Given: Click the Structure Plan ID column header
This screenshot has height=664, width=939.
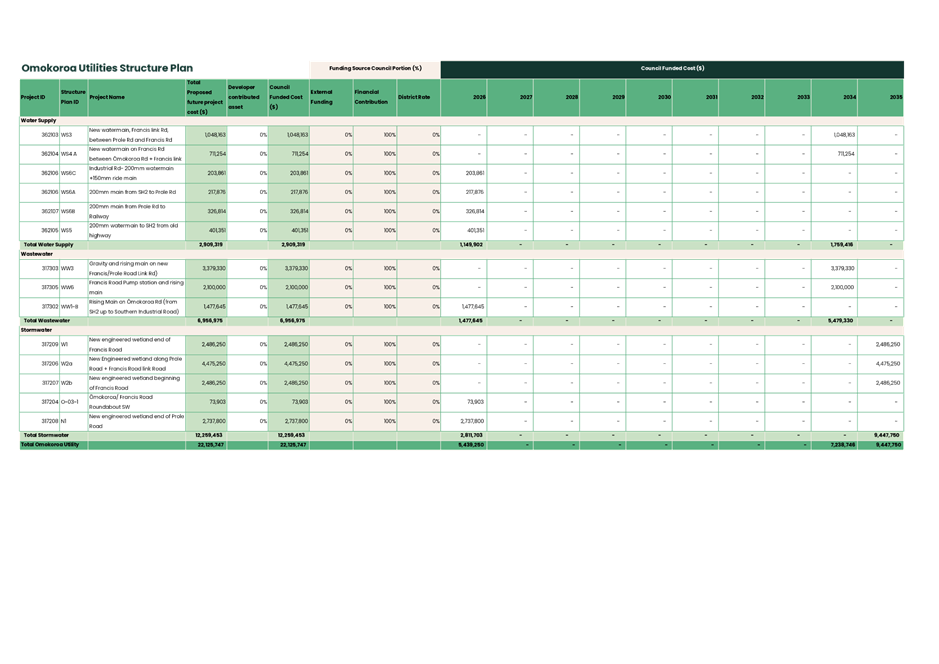Looking at the screenshot, I should pyautogui.click(x=73, y=97).
